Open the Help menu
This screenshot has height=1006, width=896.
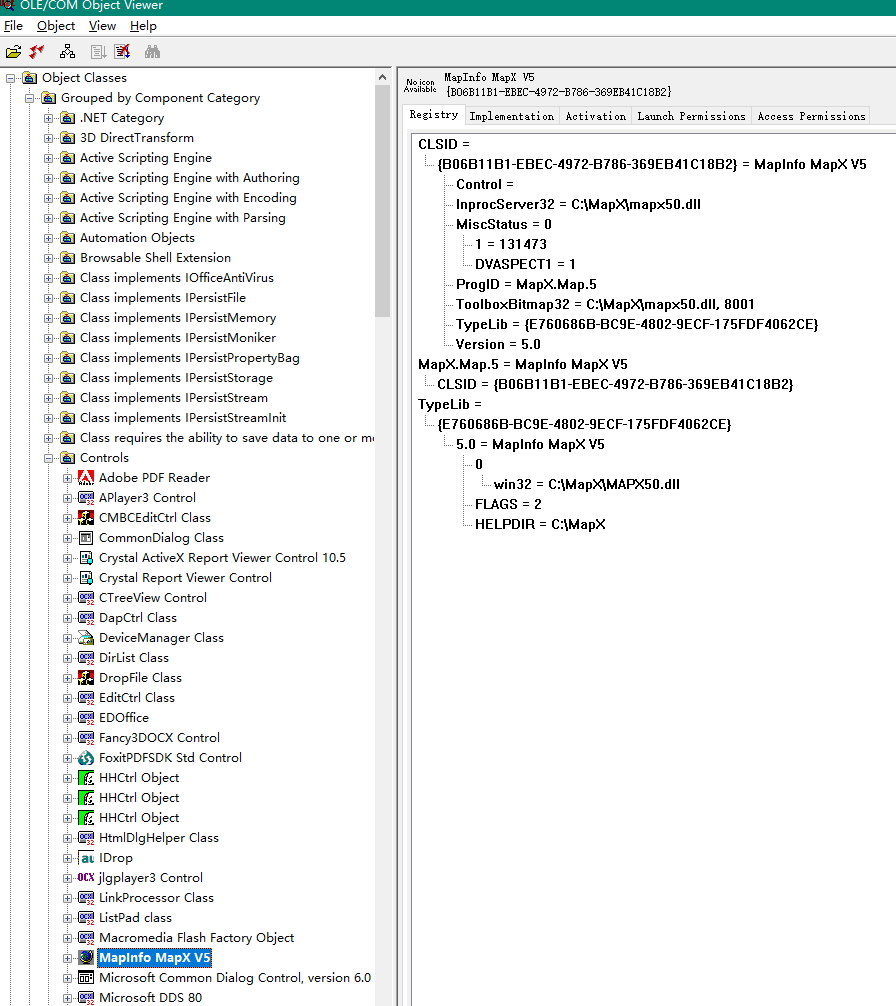[143, 26]
